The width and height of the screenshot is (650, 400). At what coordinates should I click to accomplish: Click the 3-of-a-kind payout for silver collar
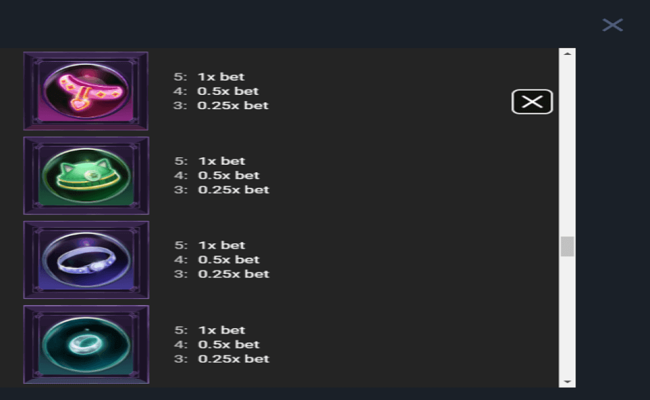(232, 274)
